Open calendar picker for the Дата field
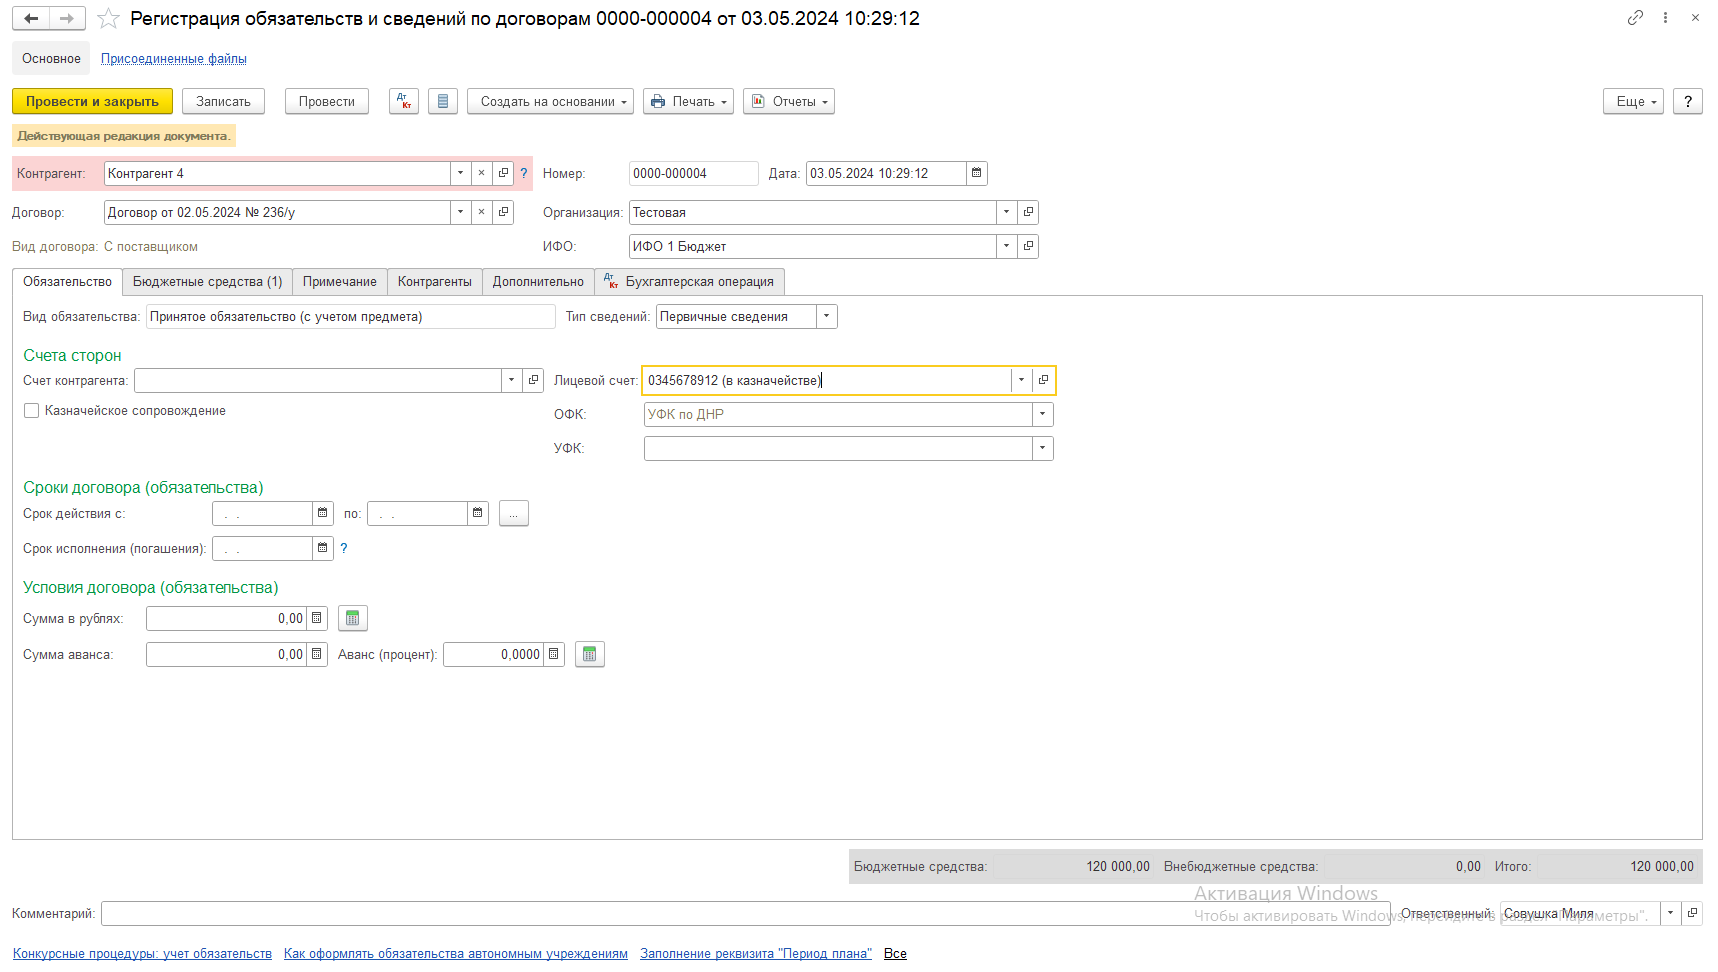Viewport: 1718px width, 972px height. [977, 173]
